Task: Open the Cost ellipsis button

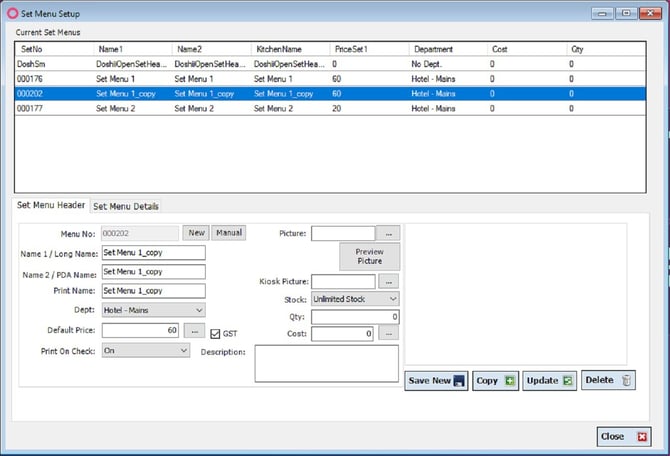Action: coord(388,334)
